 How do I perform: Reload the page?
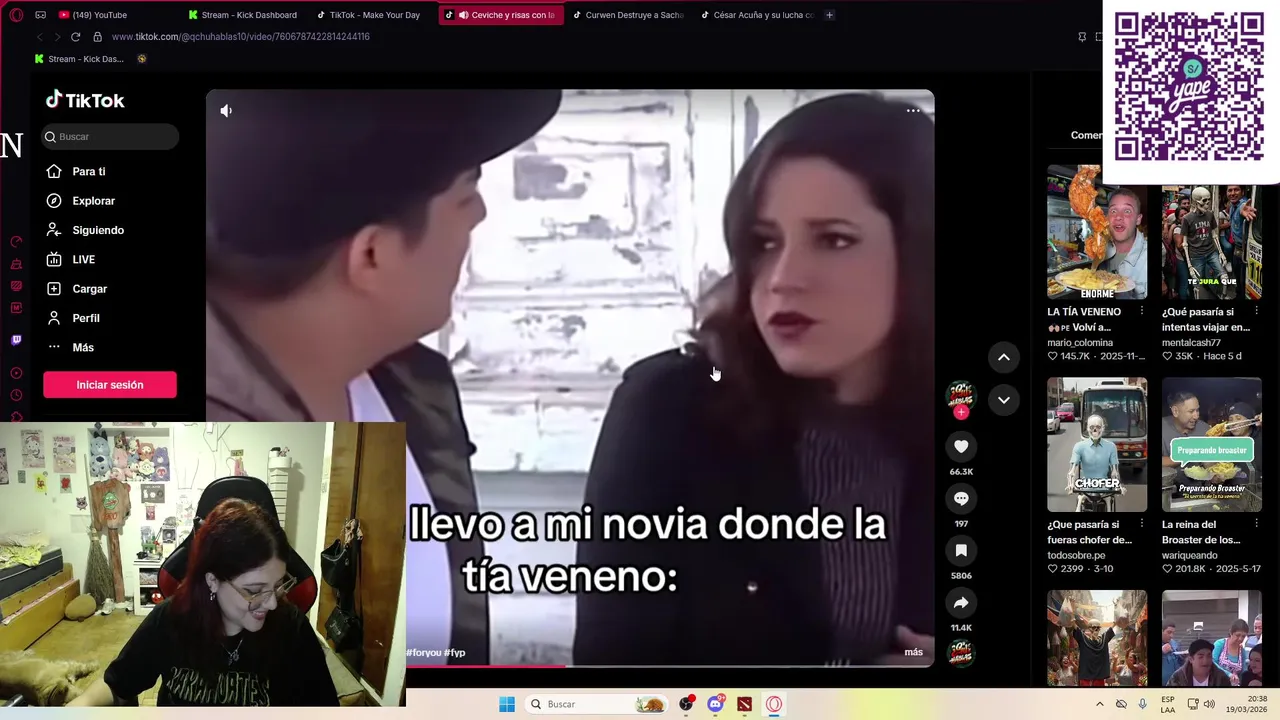point(75,37)
